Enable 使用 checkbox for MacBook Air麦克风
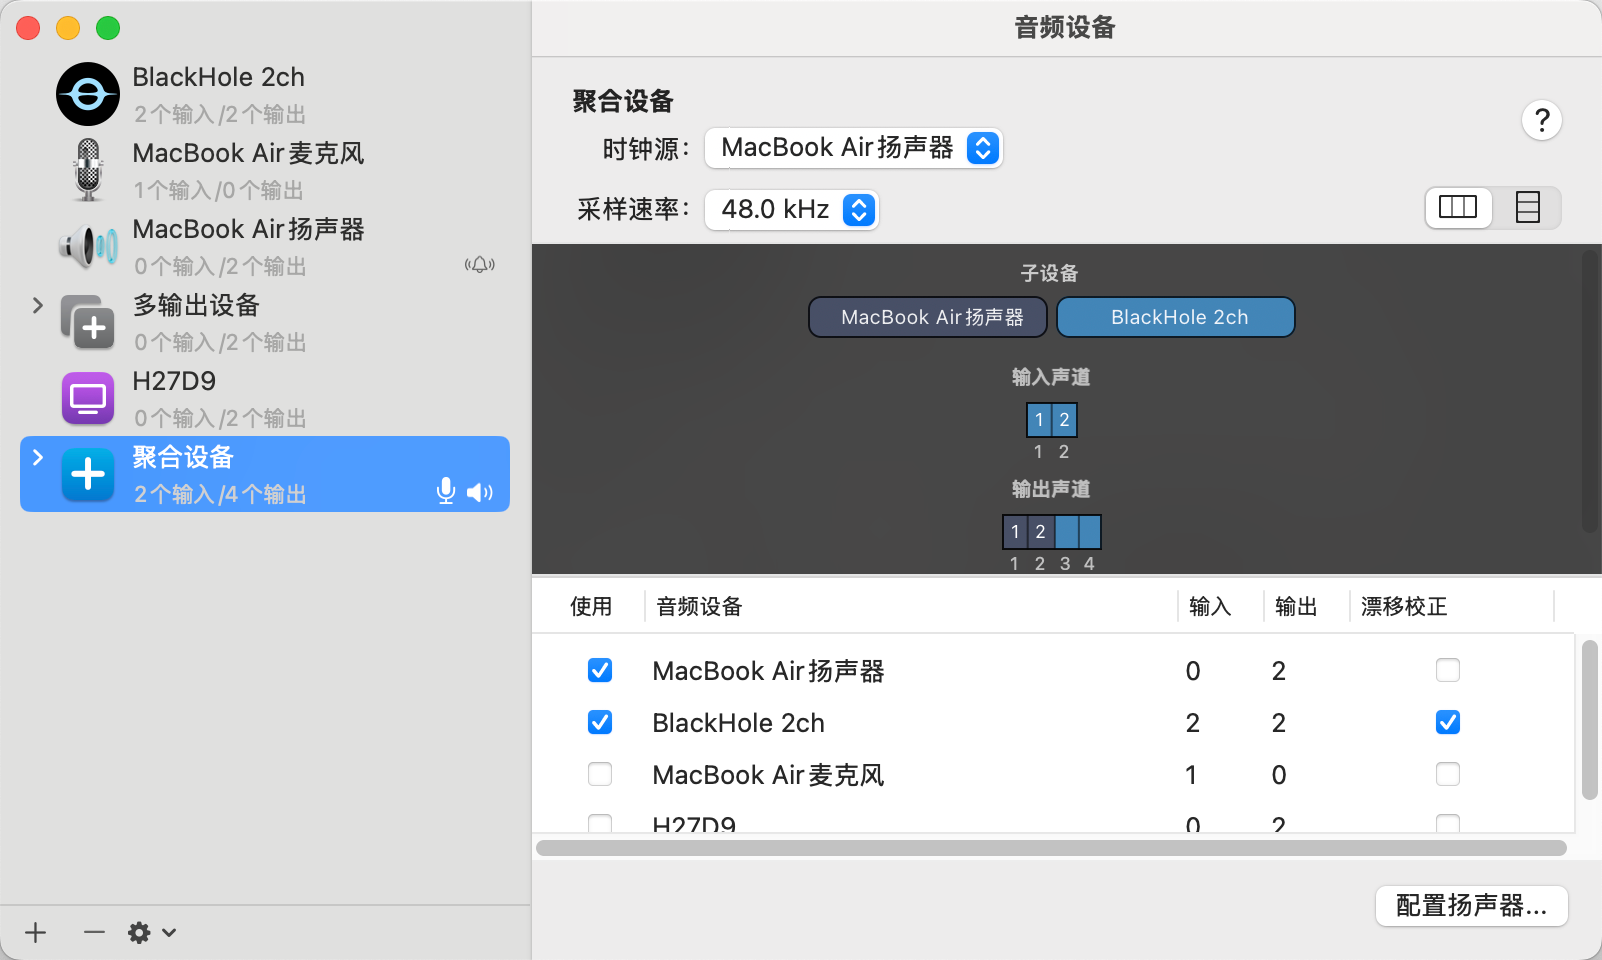Viewport: 1602px width, 960px height. pos(600,774)
